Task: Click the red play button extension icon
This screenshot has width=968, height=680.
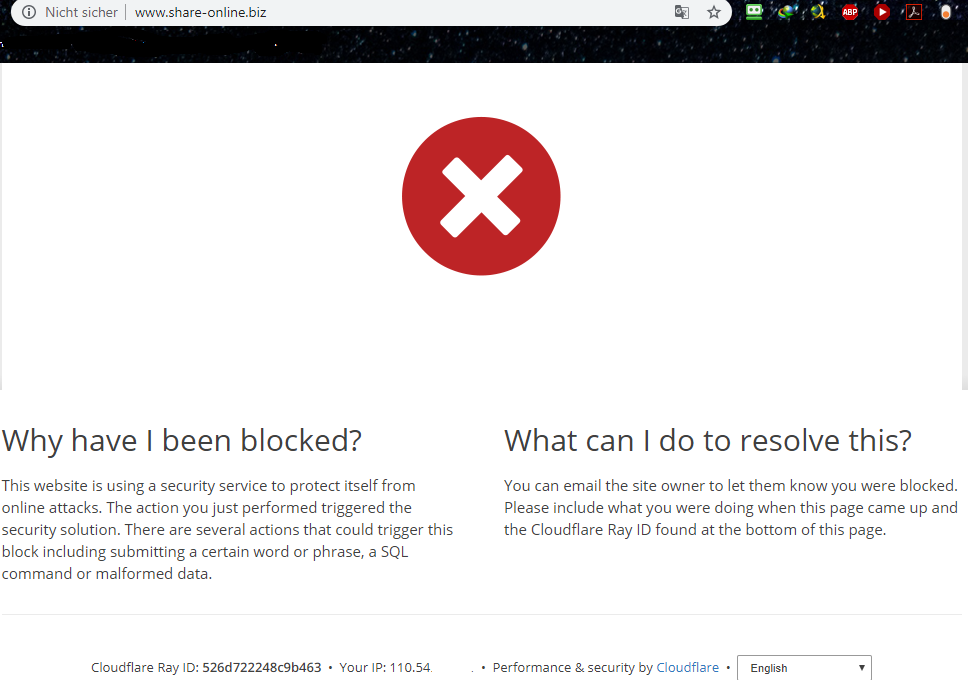Action: pos(881,12)
